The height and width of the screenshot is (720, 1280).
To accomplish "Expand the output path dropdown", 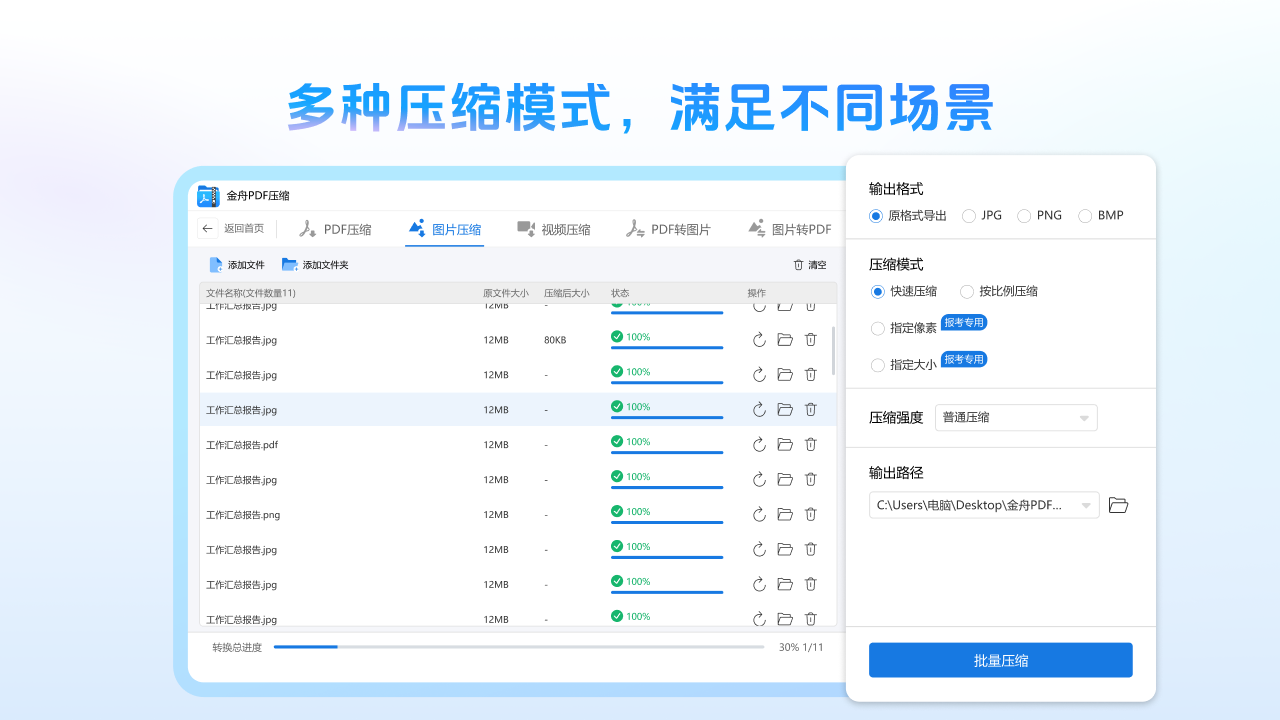I will tap(1084, 505).
